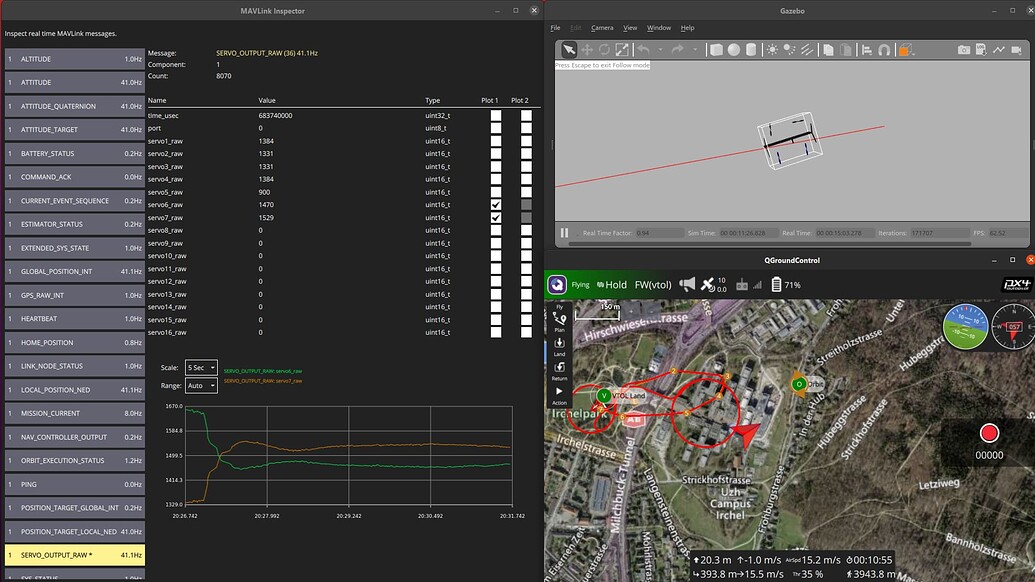Open the Plan view in QGroundControl
This screenshot has height=582, width=1035.
[559, 321]
